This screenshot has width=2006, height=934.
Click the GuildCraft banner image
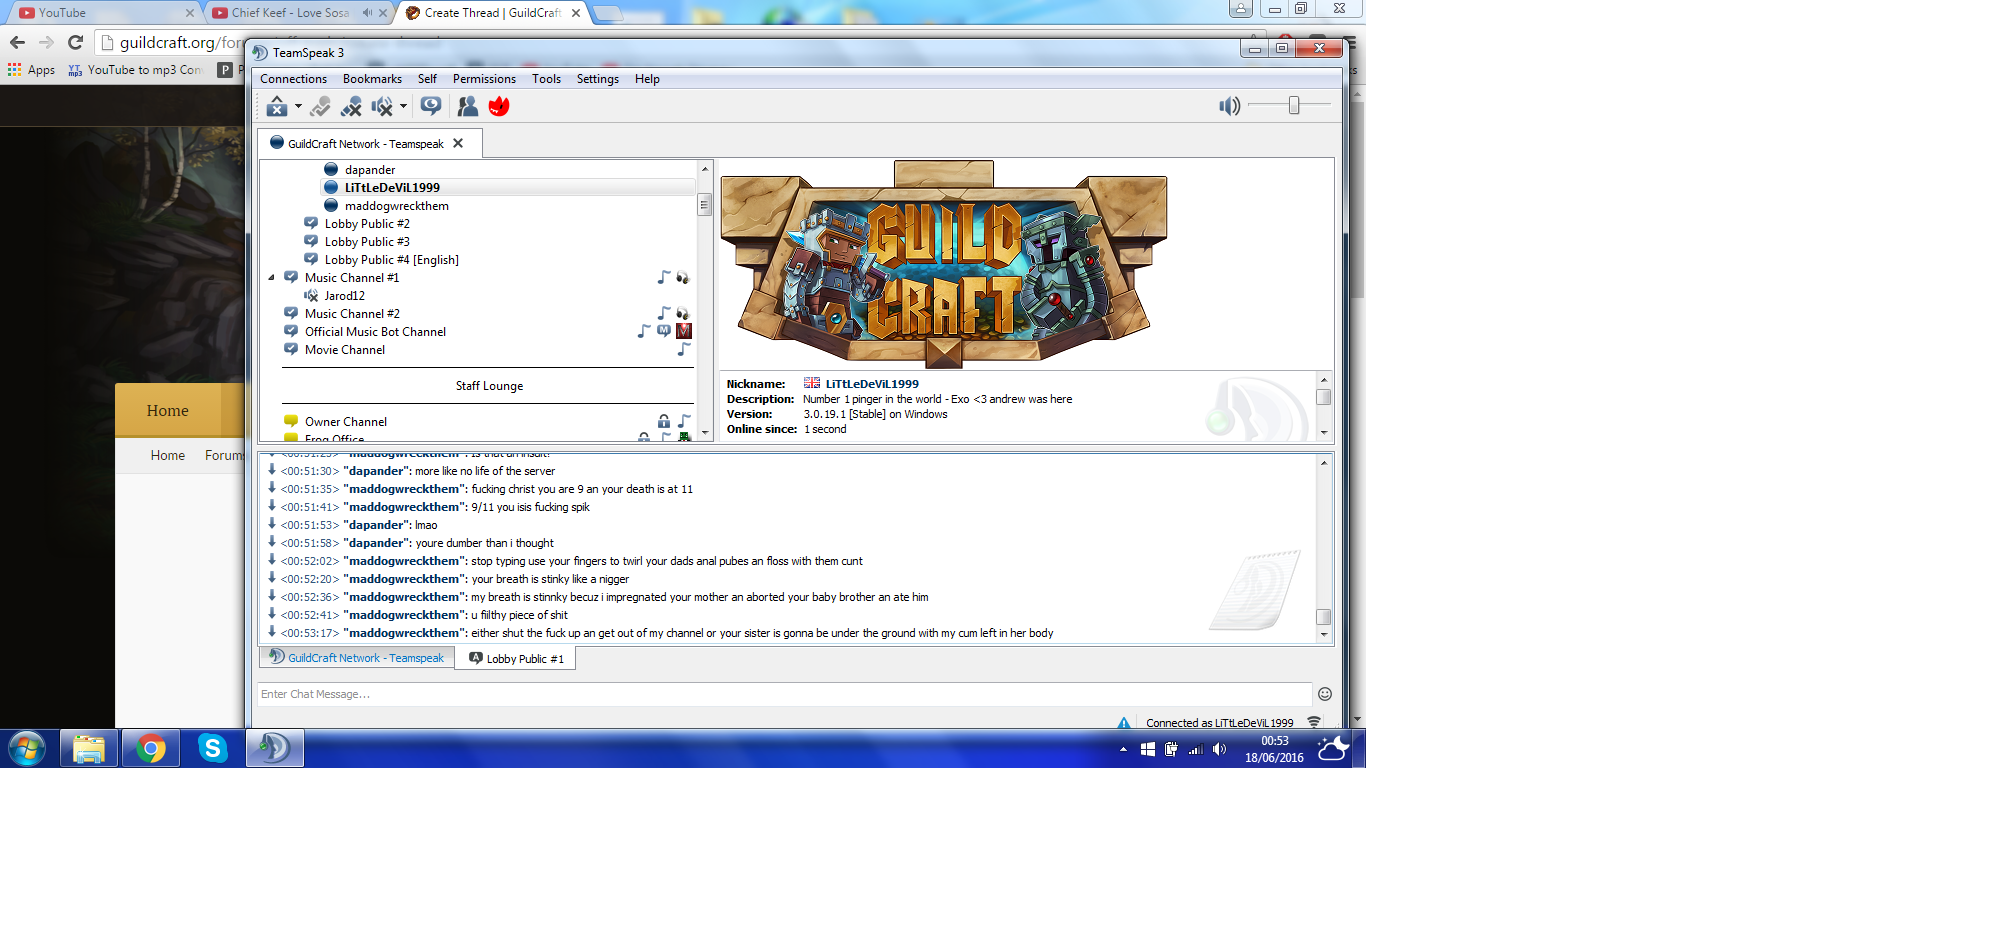click(943, 265)
